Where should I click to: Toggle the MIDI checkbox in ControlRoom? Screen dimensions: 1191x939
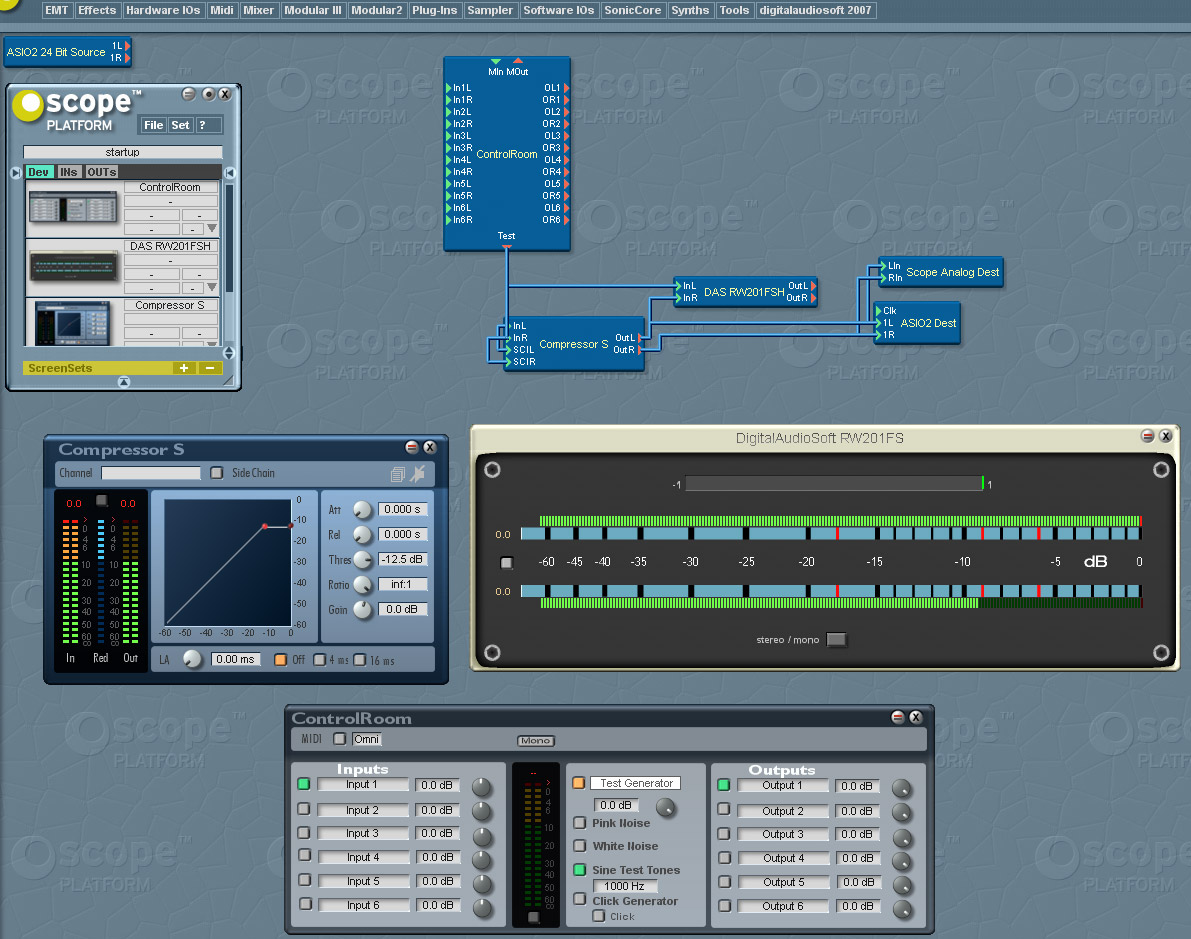coord(340,738)
